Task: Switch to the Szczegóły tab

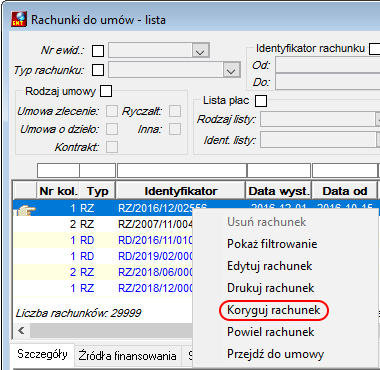Action: 42,354
